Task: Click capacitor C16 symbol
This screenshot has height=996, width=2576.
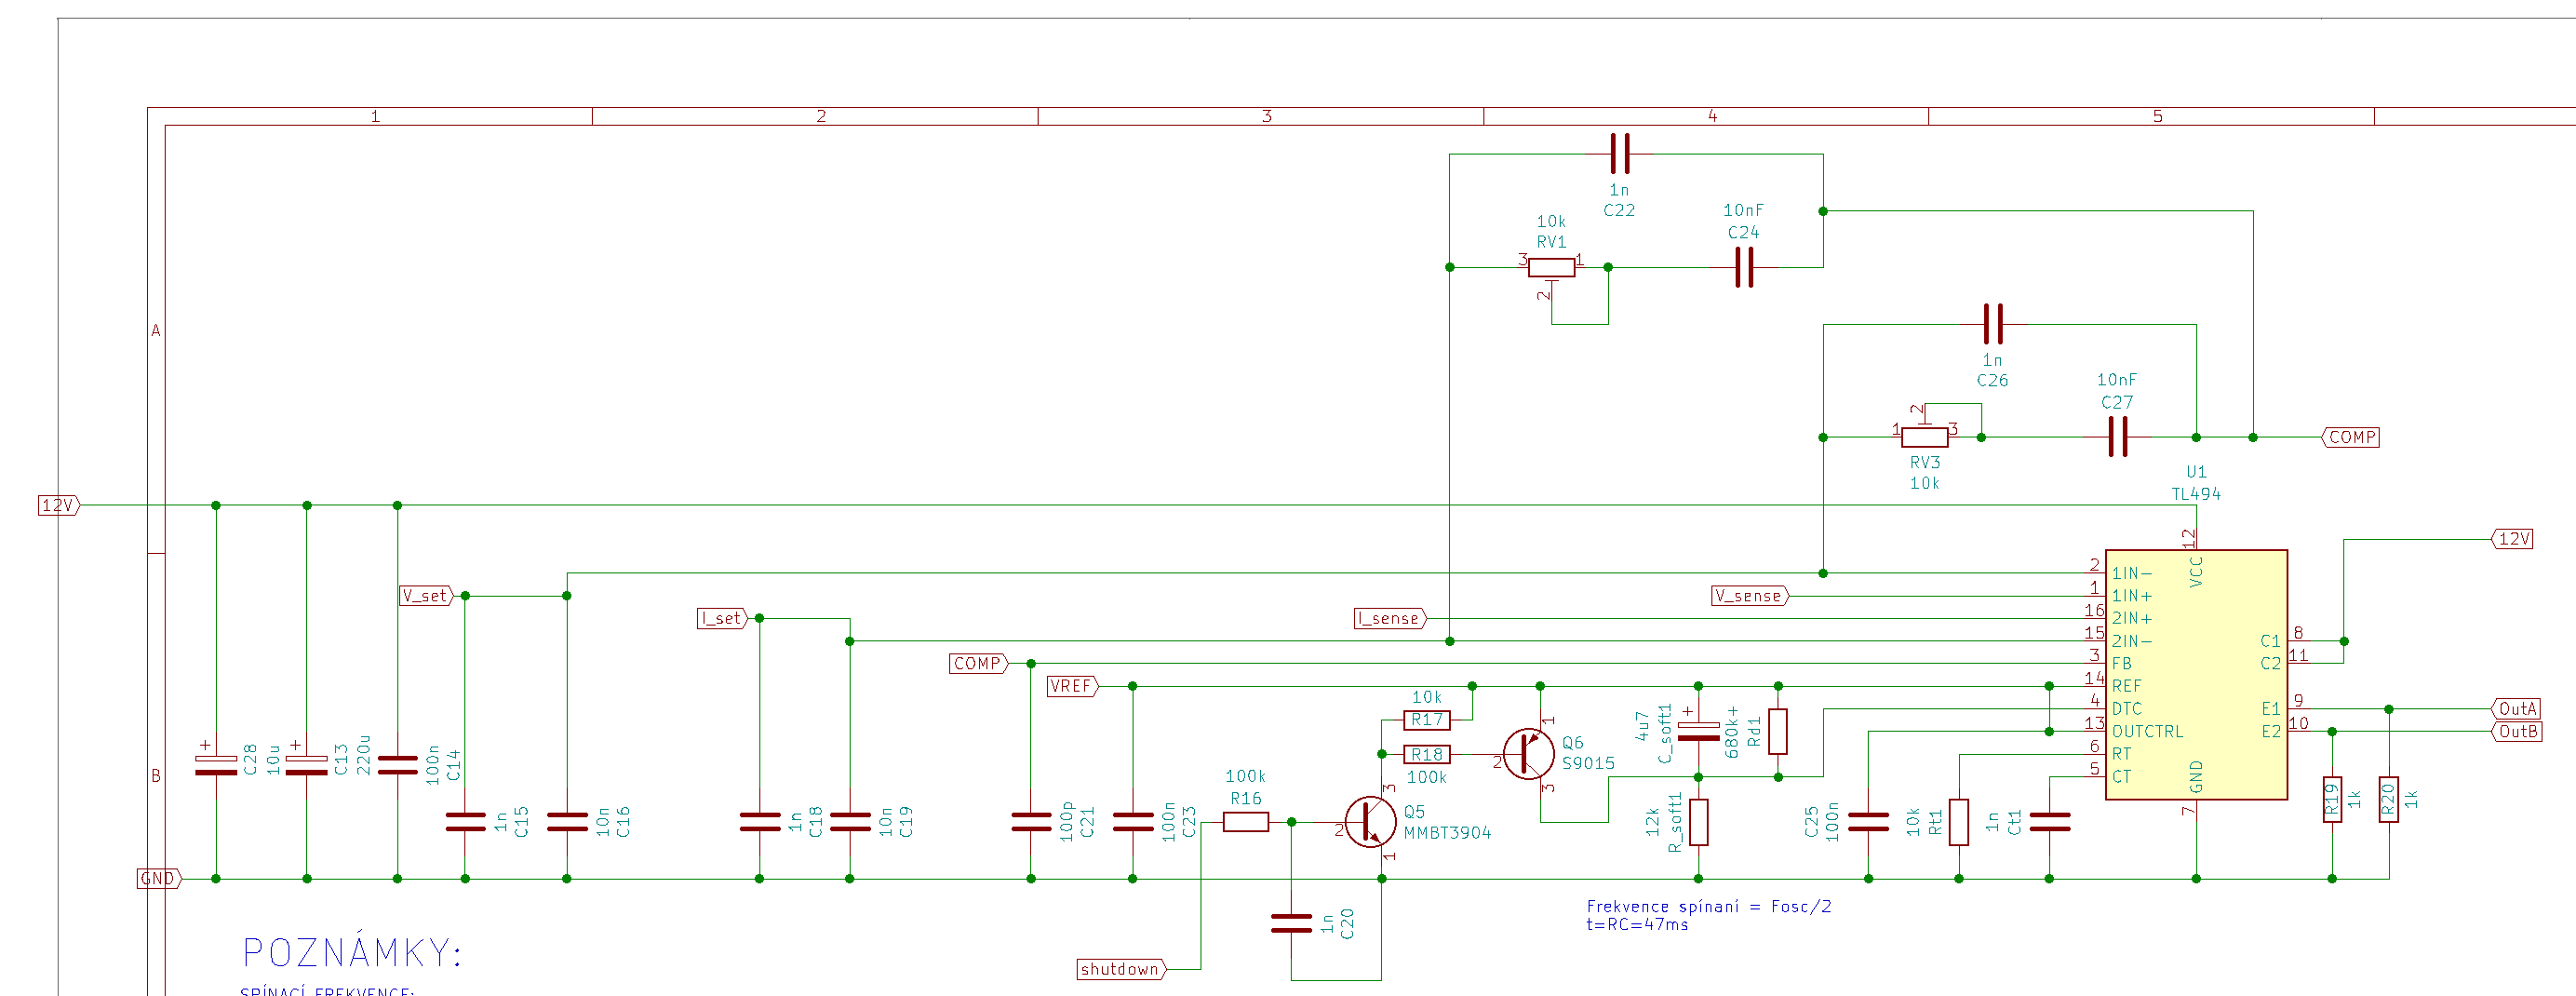Action: tap(567, 822)
